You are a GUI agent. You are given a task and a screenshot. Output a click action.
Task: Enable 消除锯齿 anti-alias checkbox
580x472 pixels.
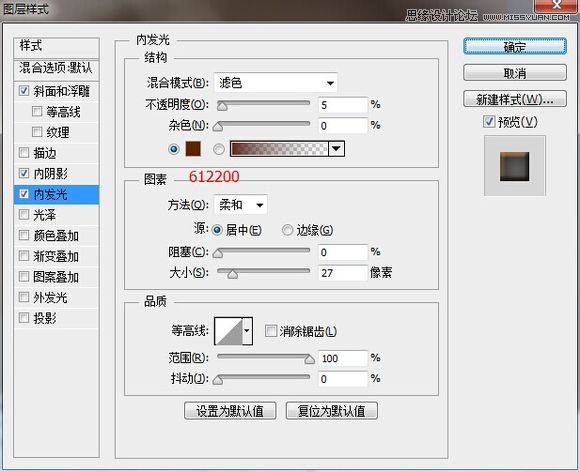(x=271, y=330)
